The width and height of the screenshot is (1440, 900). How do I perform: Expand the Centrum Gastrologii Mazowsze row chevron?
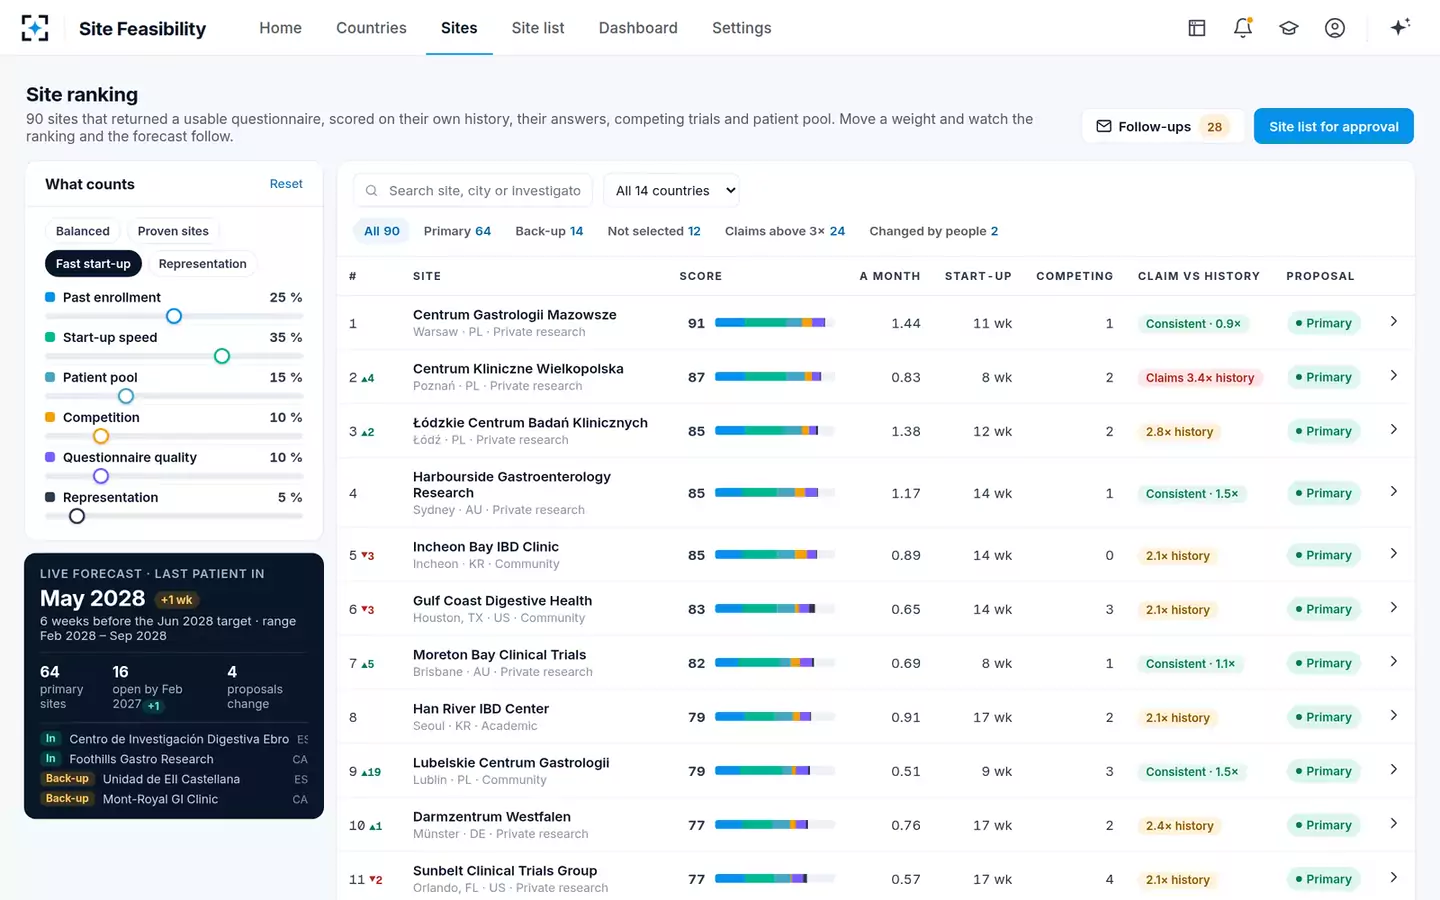click(1393, 322)
